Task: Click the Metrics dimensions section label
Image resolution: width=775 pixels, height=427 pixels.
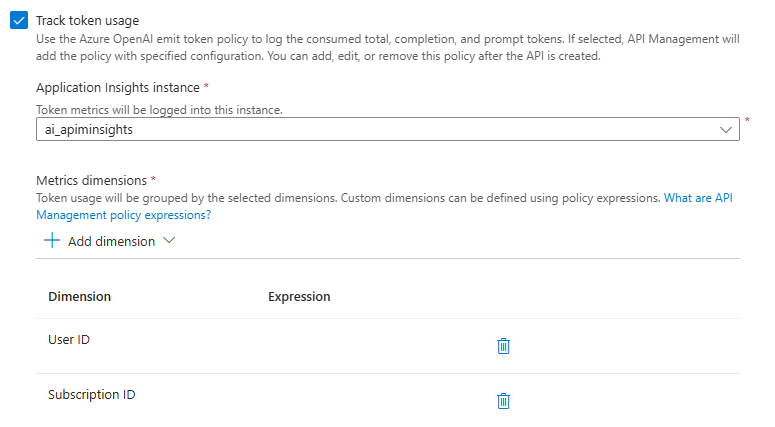Action: [x=91, y=180]
